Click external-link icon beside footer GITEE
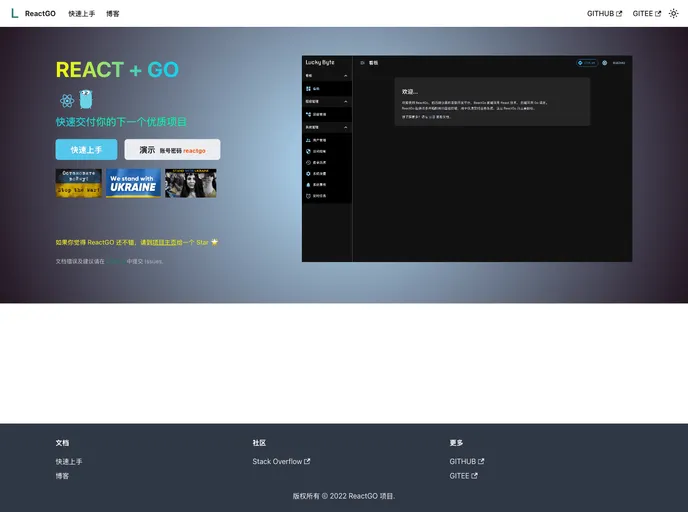Image resolution: width=688 pixels, height=512 pixels. (x=474, y=475)
